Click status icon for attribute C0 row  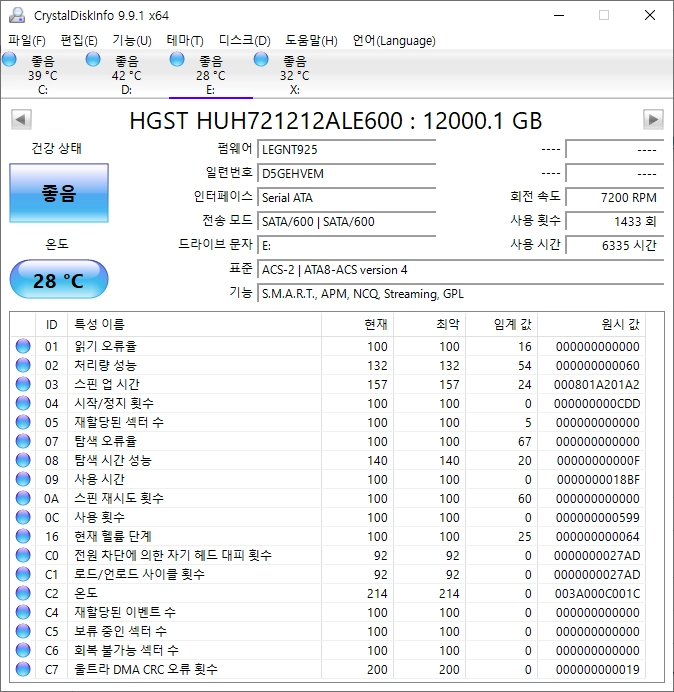coord(23,555)
